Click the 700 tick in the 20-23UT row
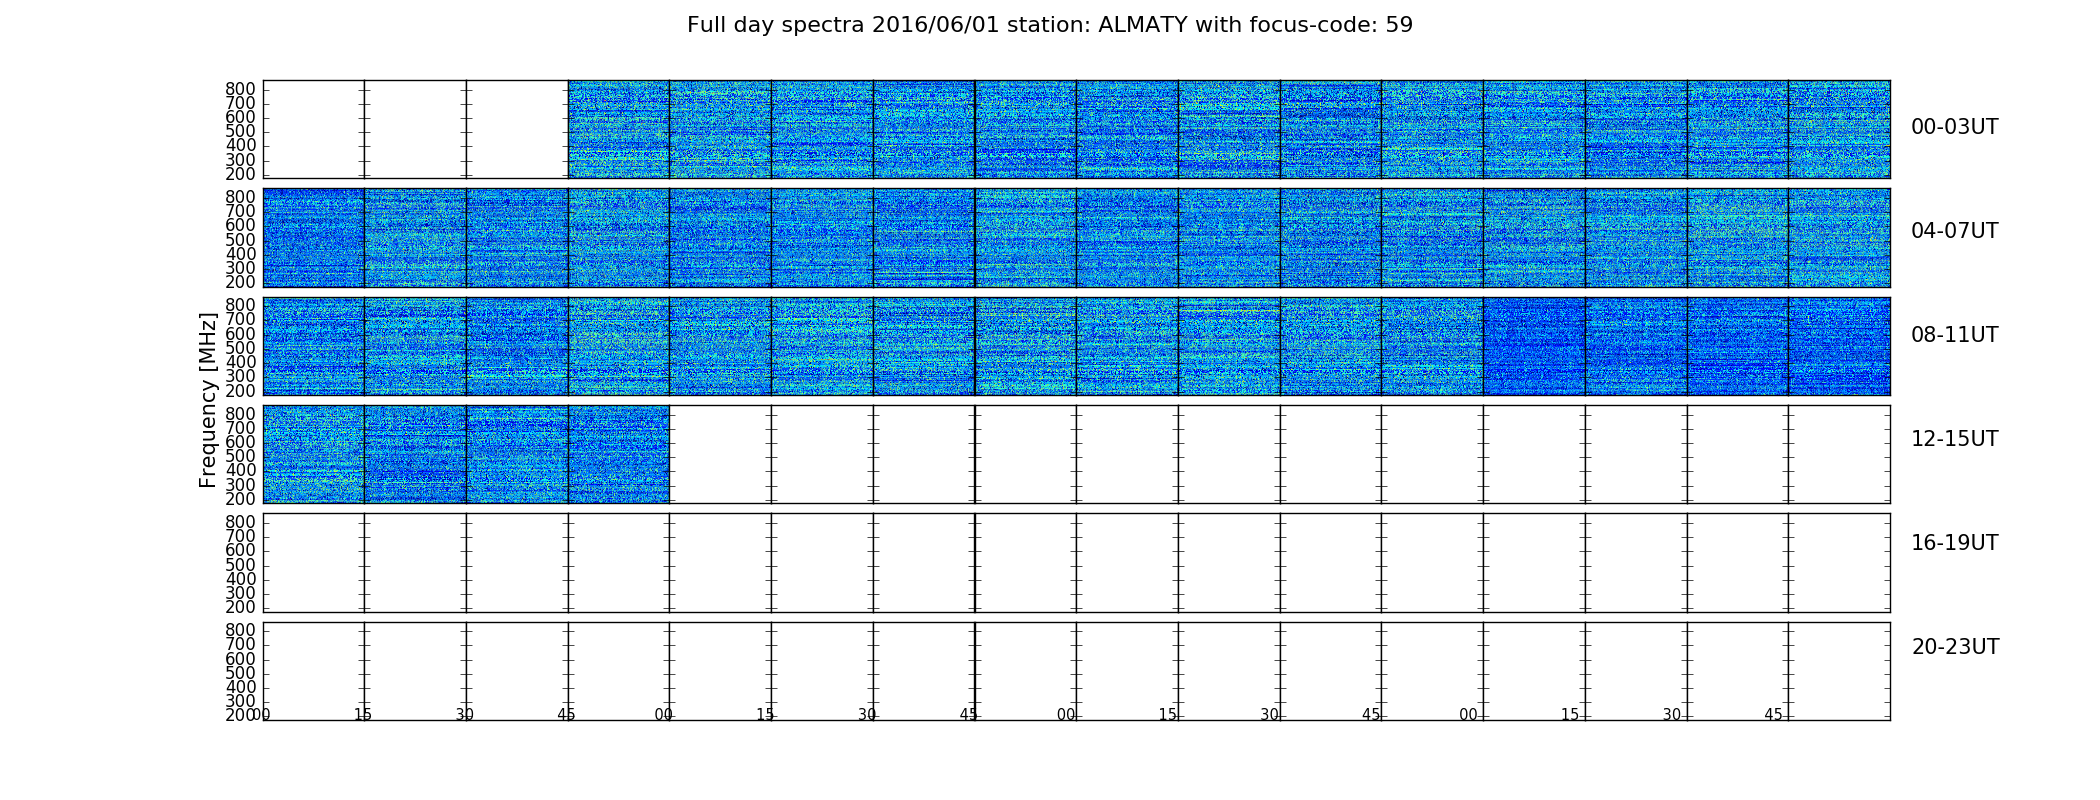The image size is (2100, 800). 240,644
